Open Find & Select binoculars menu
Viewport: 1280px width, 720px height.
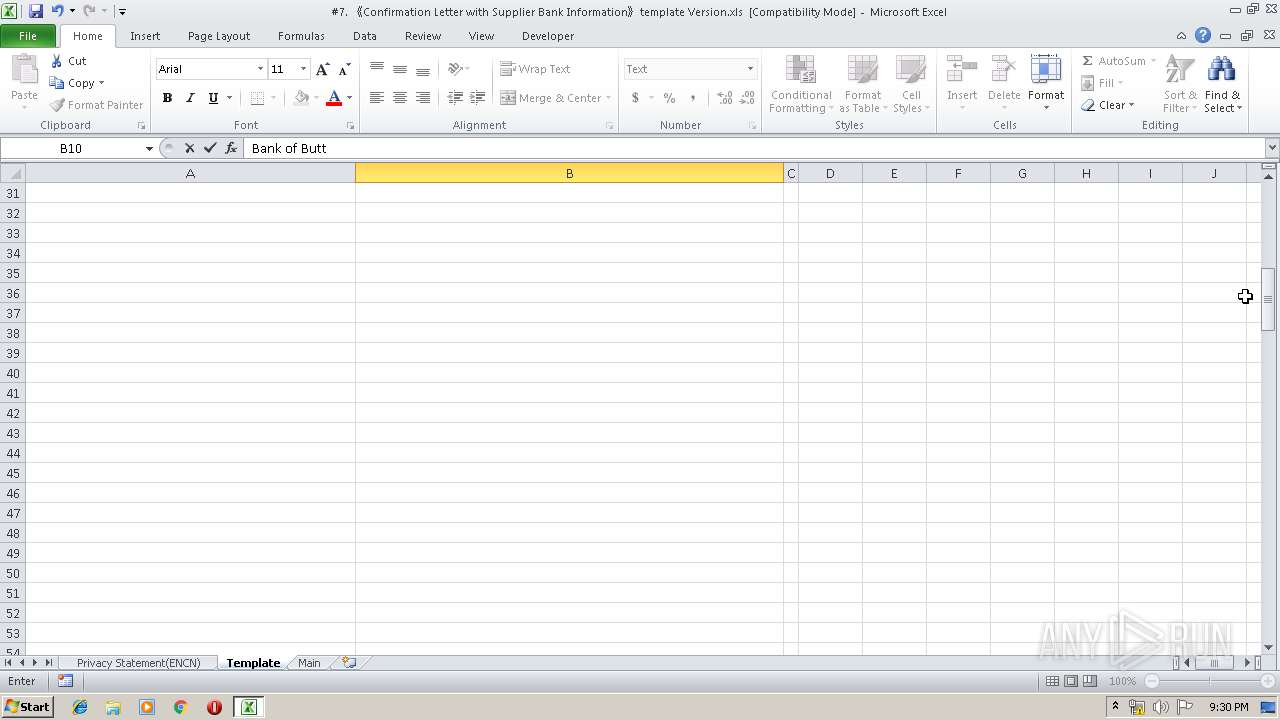[1222, 84]
